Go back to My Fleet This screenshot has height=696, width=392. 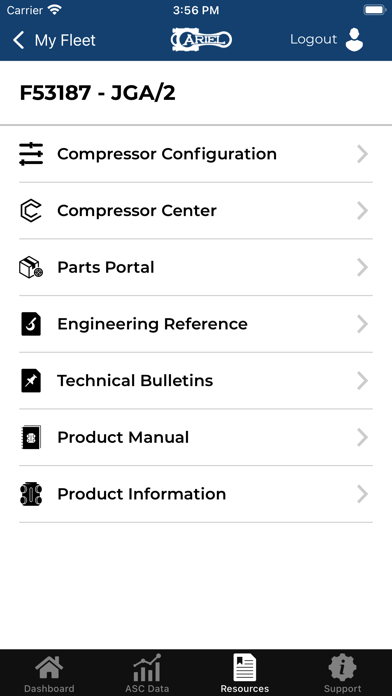(x=54, y=40)
